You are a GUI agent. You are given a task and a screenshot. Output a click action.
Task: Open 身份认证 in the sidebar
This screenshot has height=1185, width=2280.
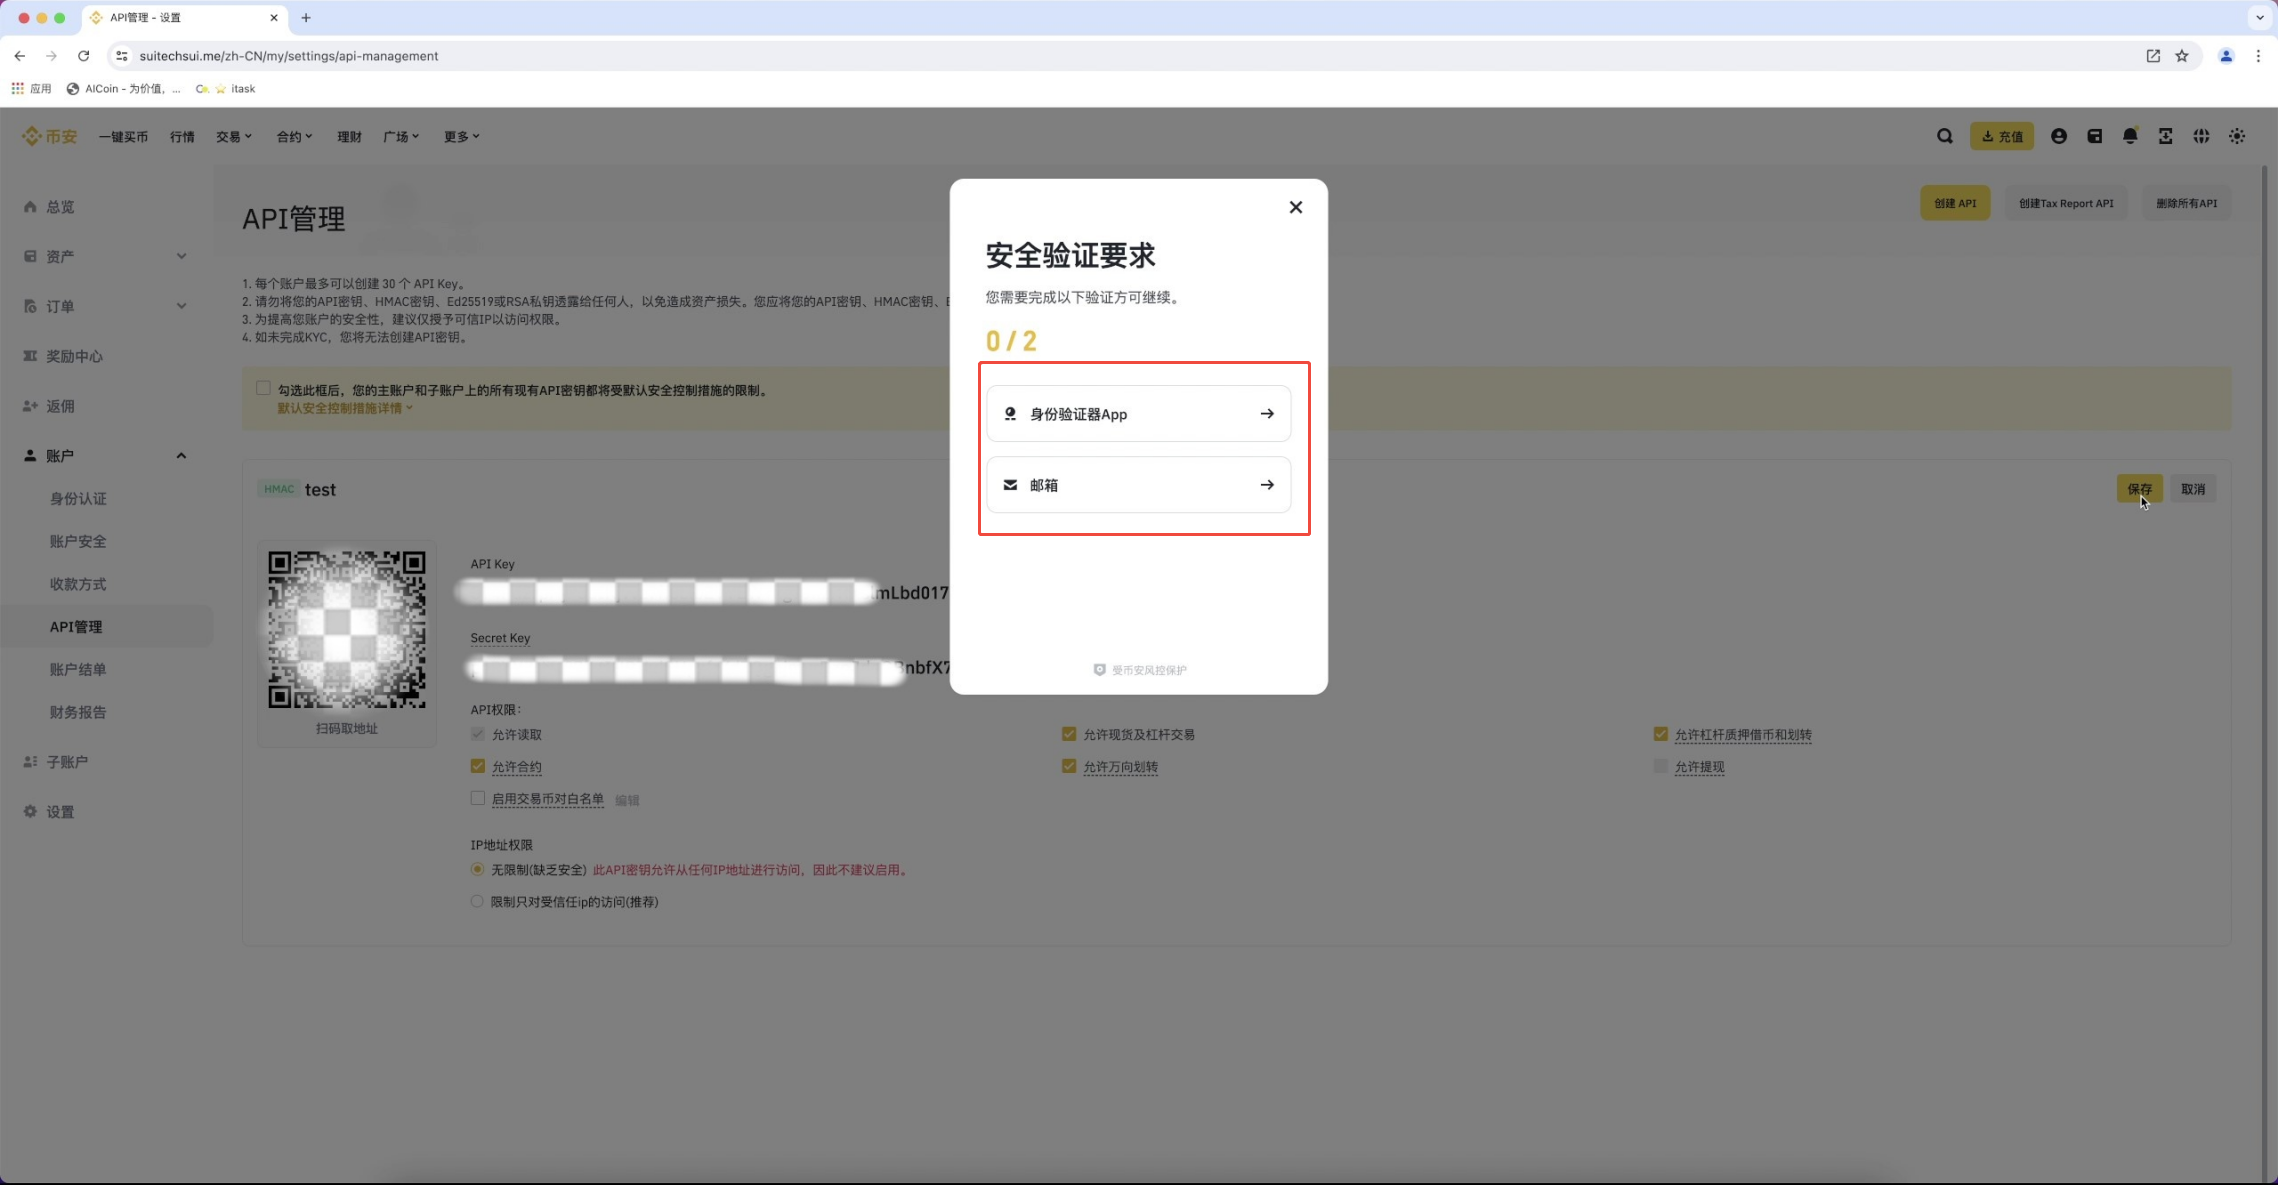tap(78, 499)
